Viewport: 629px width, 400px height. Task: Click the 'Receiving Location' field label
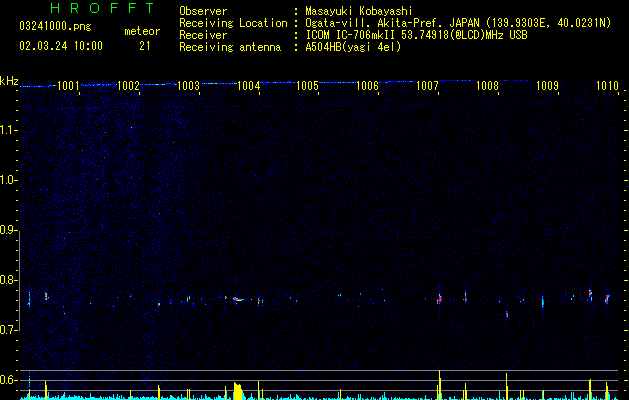tap(233, 23)
